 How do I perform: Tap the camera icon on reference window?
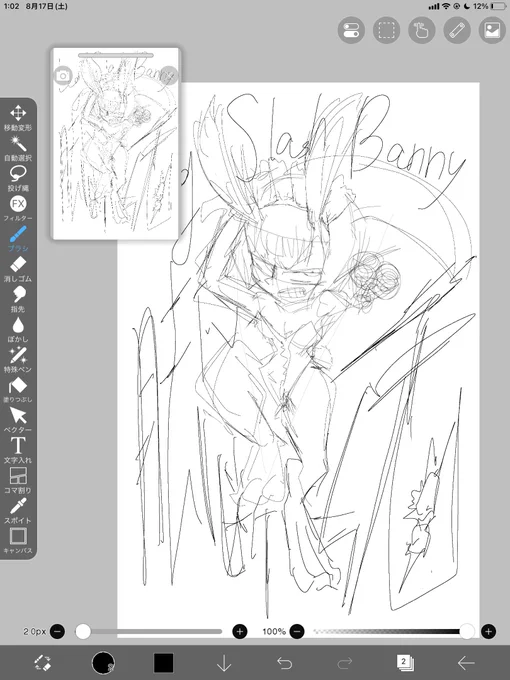(x=63, y=76)
